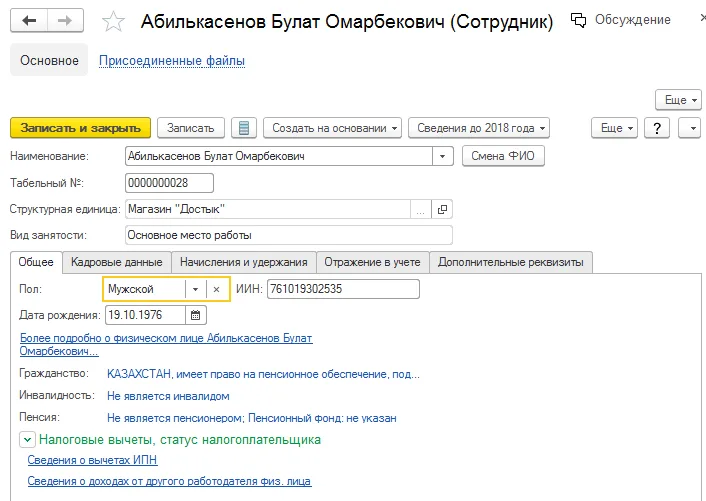Open the Наименование dropdown list

tap(443, 156)
